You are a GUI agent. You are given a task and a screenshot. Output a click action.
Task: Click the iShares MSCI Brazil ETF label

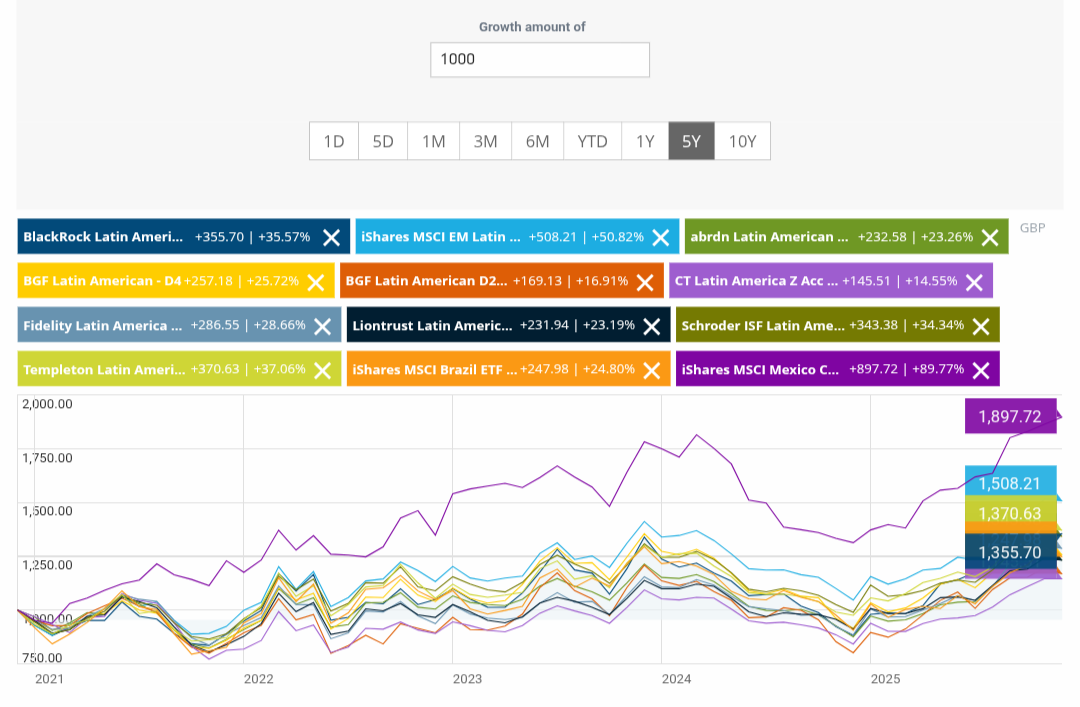435,370
